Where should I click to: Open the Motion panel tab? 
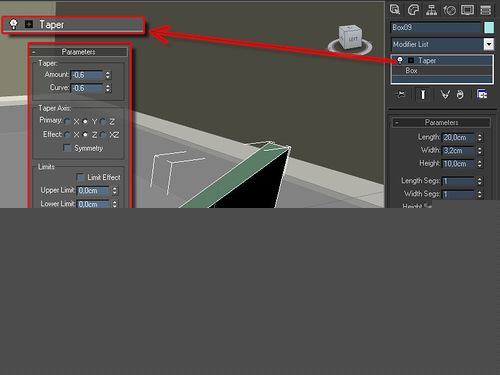[449, 10]
